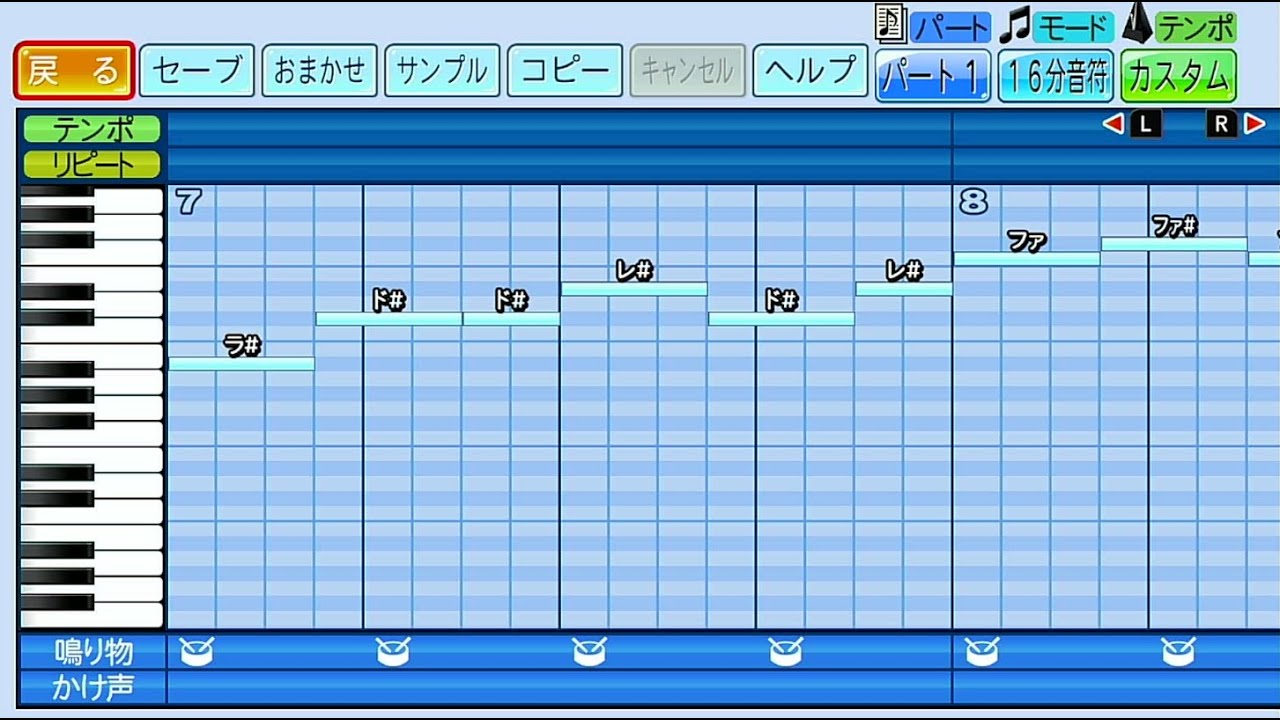Viewport: 1280px width, 720px height.
Task: Select the コピー copy button
Action: click(x=565, y=71)
